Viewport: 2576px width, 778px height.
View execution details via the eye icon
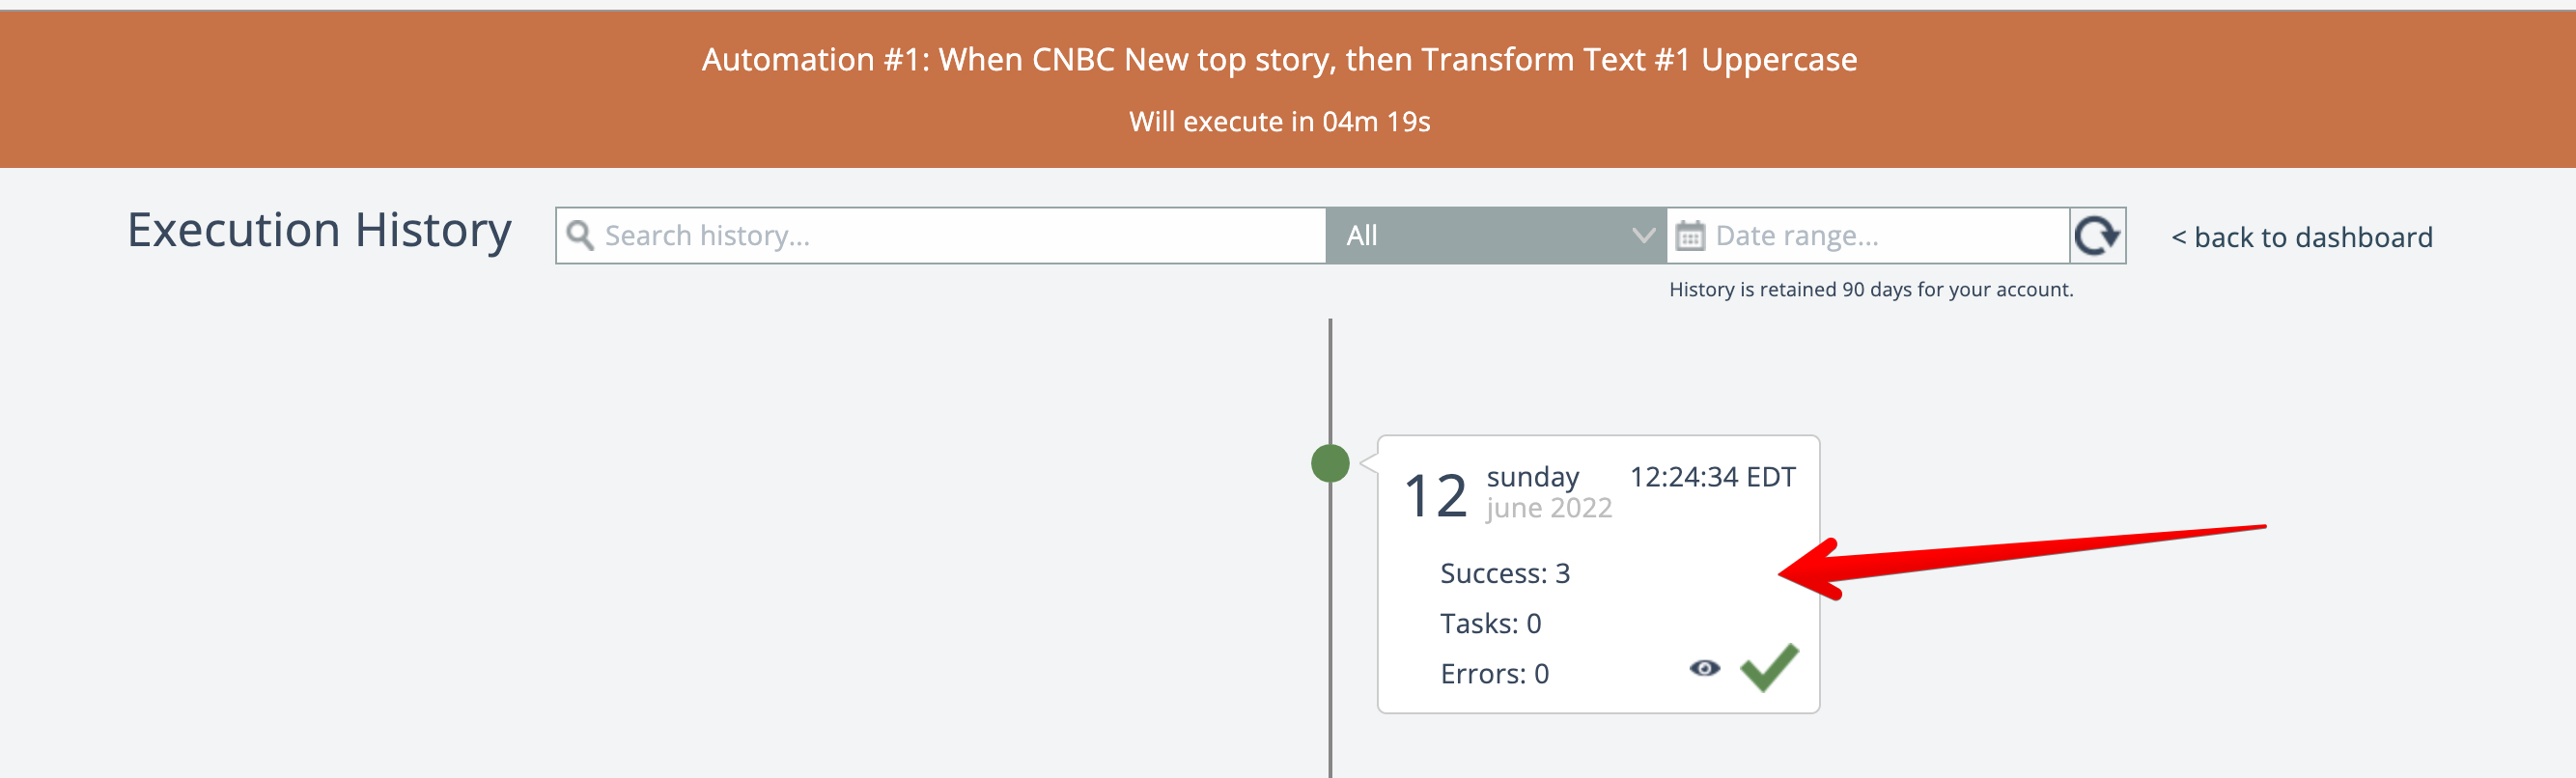(1705, 668)
